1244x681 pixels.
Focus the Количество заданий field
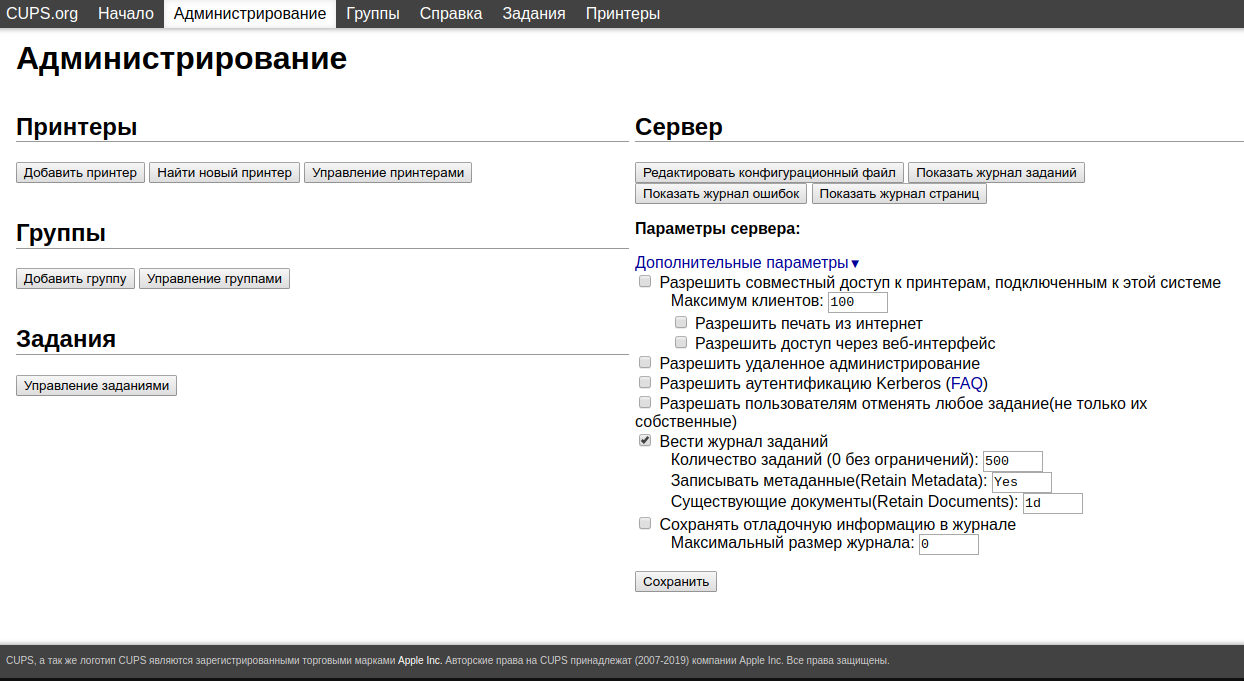click(1013, 461)
